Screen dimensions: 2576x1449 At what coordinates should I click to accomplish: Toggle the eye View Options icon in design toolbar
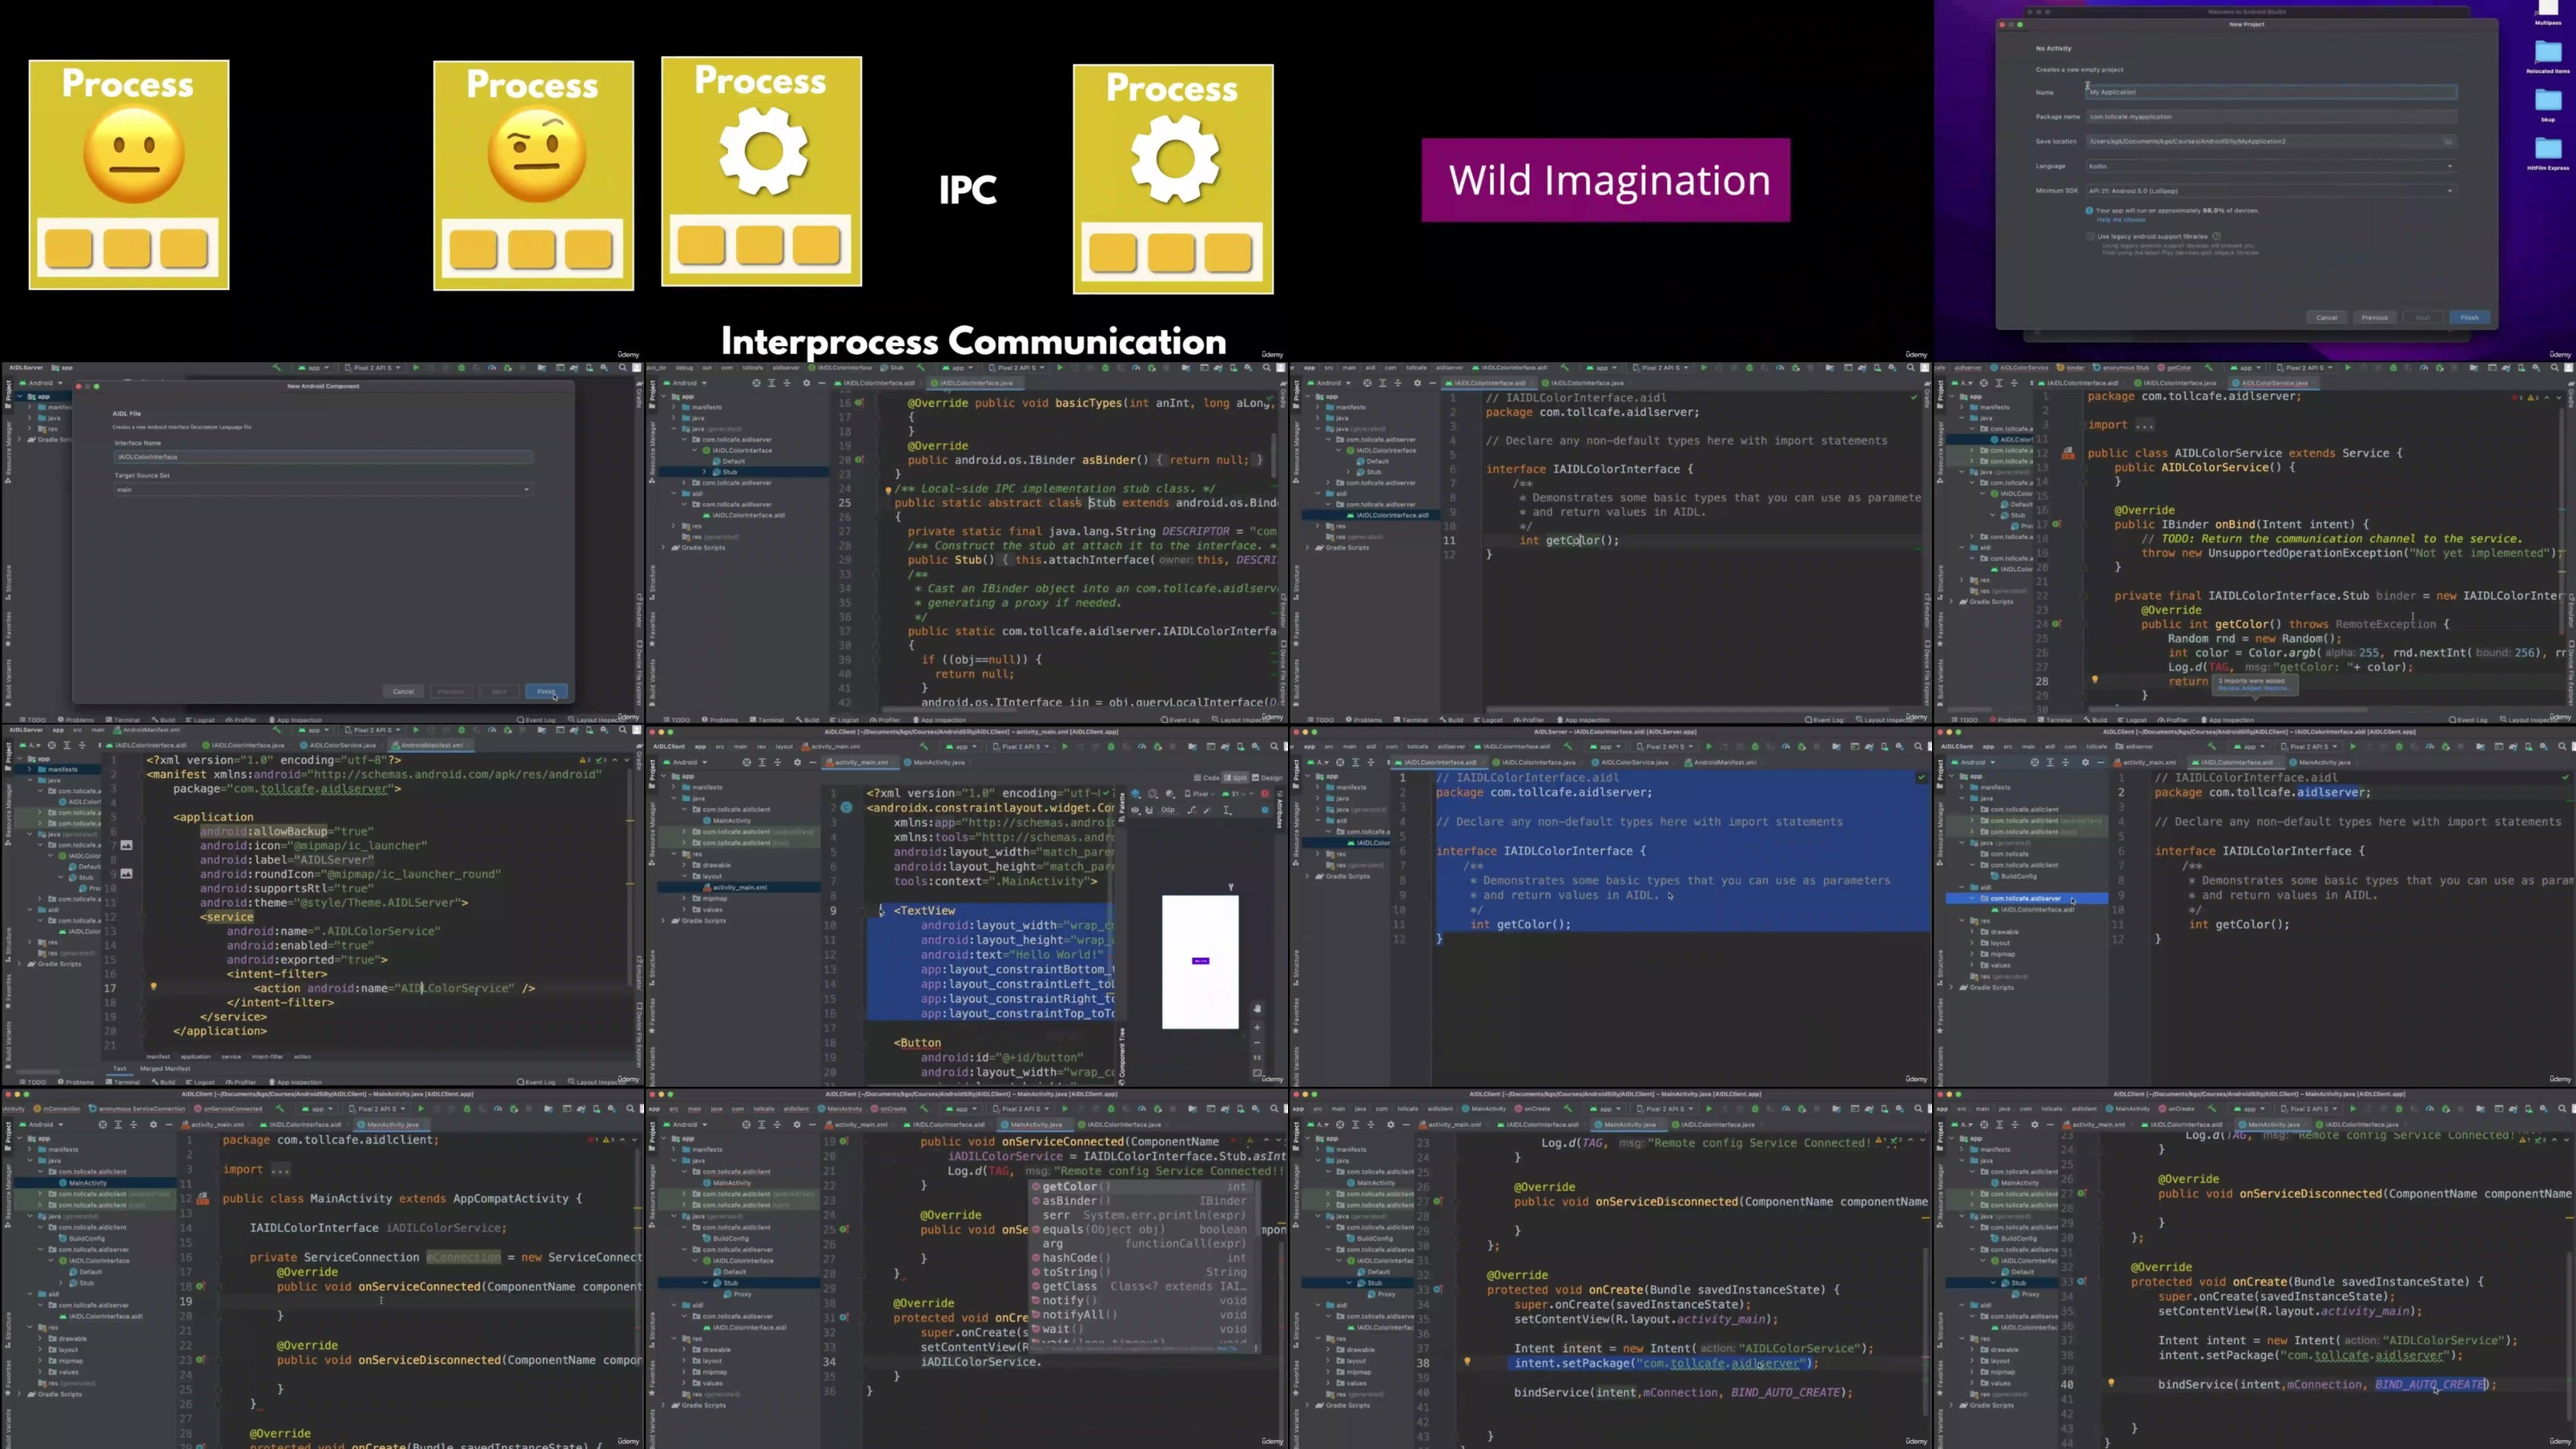pos(1136,810)
